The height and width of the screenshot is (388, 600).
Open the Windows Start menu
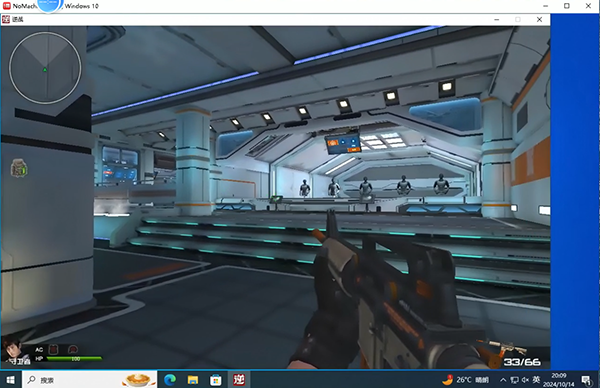click(11, 380)
